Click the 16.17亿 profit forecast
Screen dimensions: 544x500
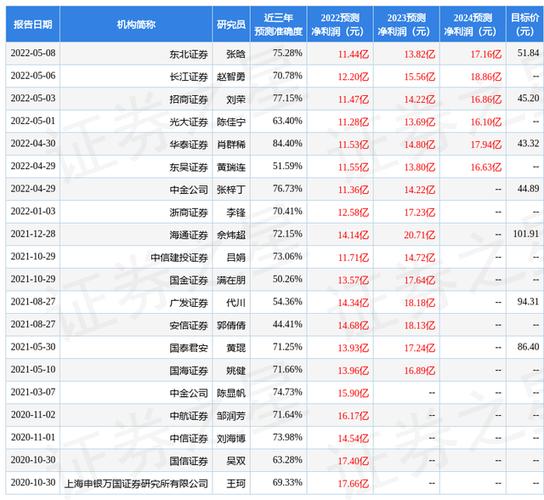tap(353, 416)
